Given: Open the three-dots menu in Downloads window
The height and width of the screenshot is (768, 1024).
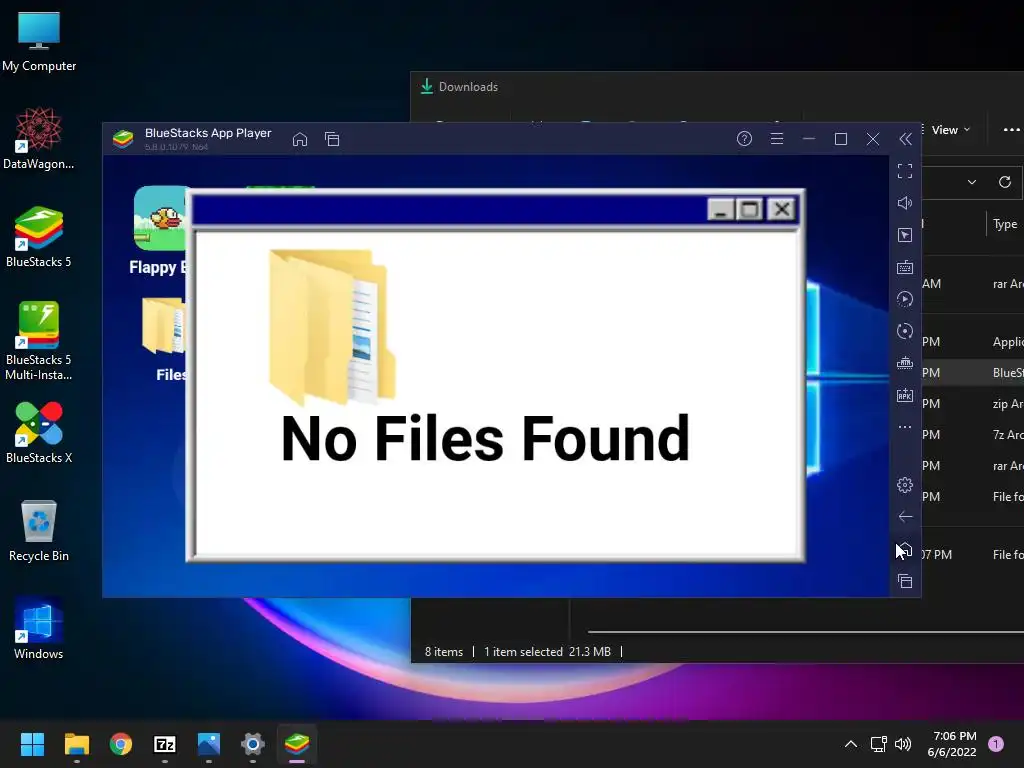Looking at the screenshot, I should click(x=1012, y=130).
